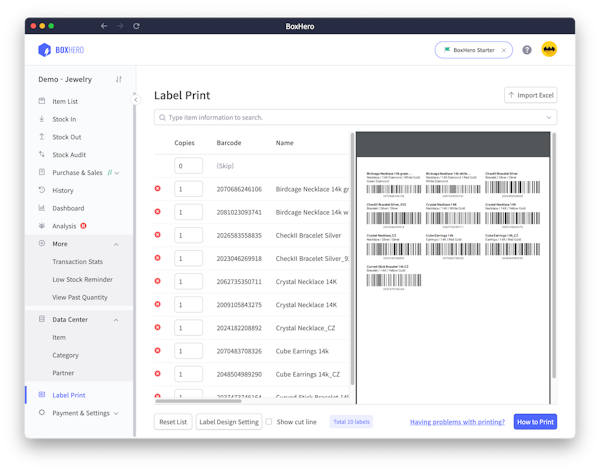600x471 pixels.
Task: Click the BoxHero logo icon
Action: click(44, 50)
